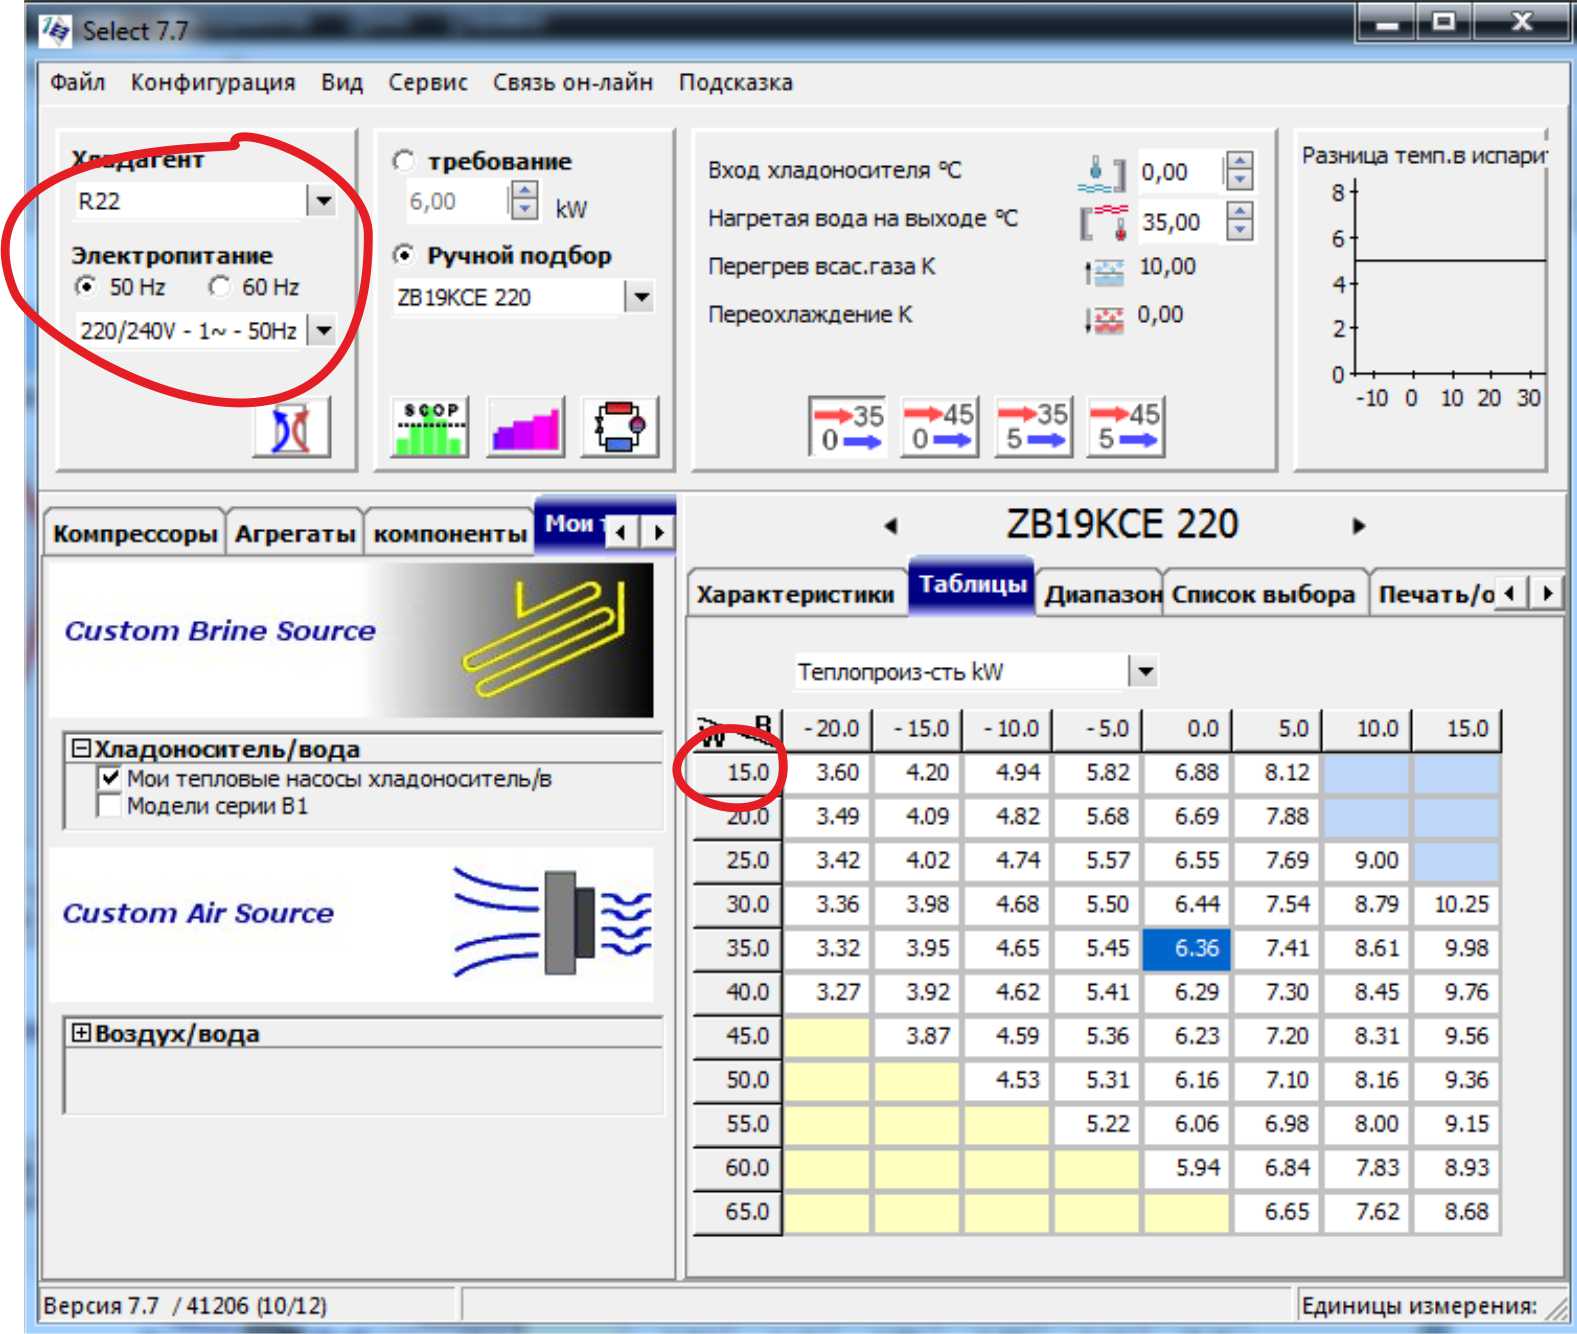Viewport: 1577px width, 1334px height.
Task: Click the refrigeration cycle diagram icon
Action: pos(620,427)
